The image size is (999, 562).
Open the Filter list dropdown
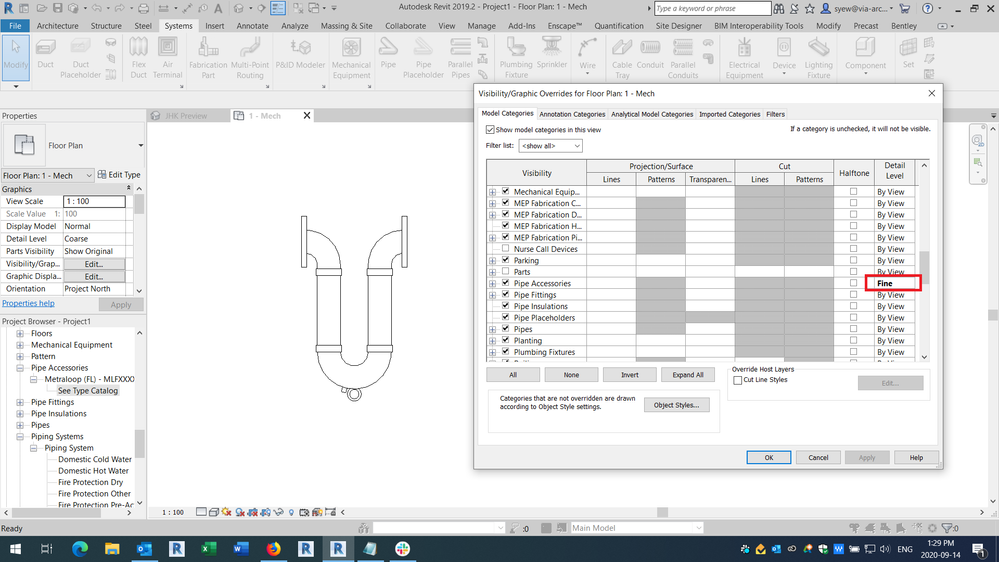[x=550, y=146]
